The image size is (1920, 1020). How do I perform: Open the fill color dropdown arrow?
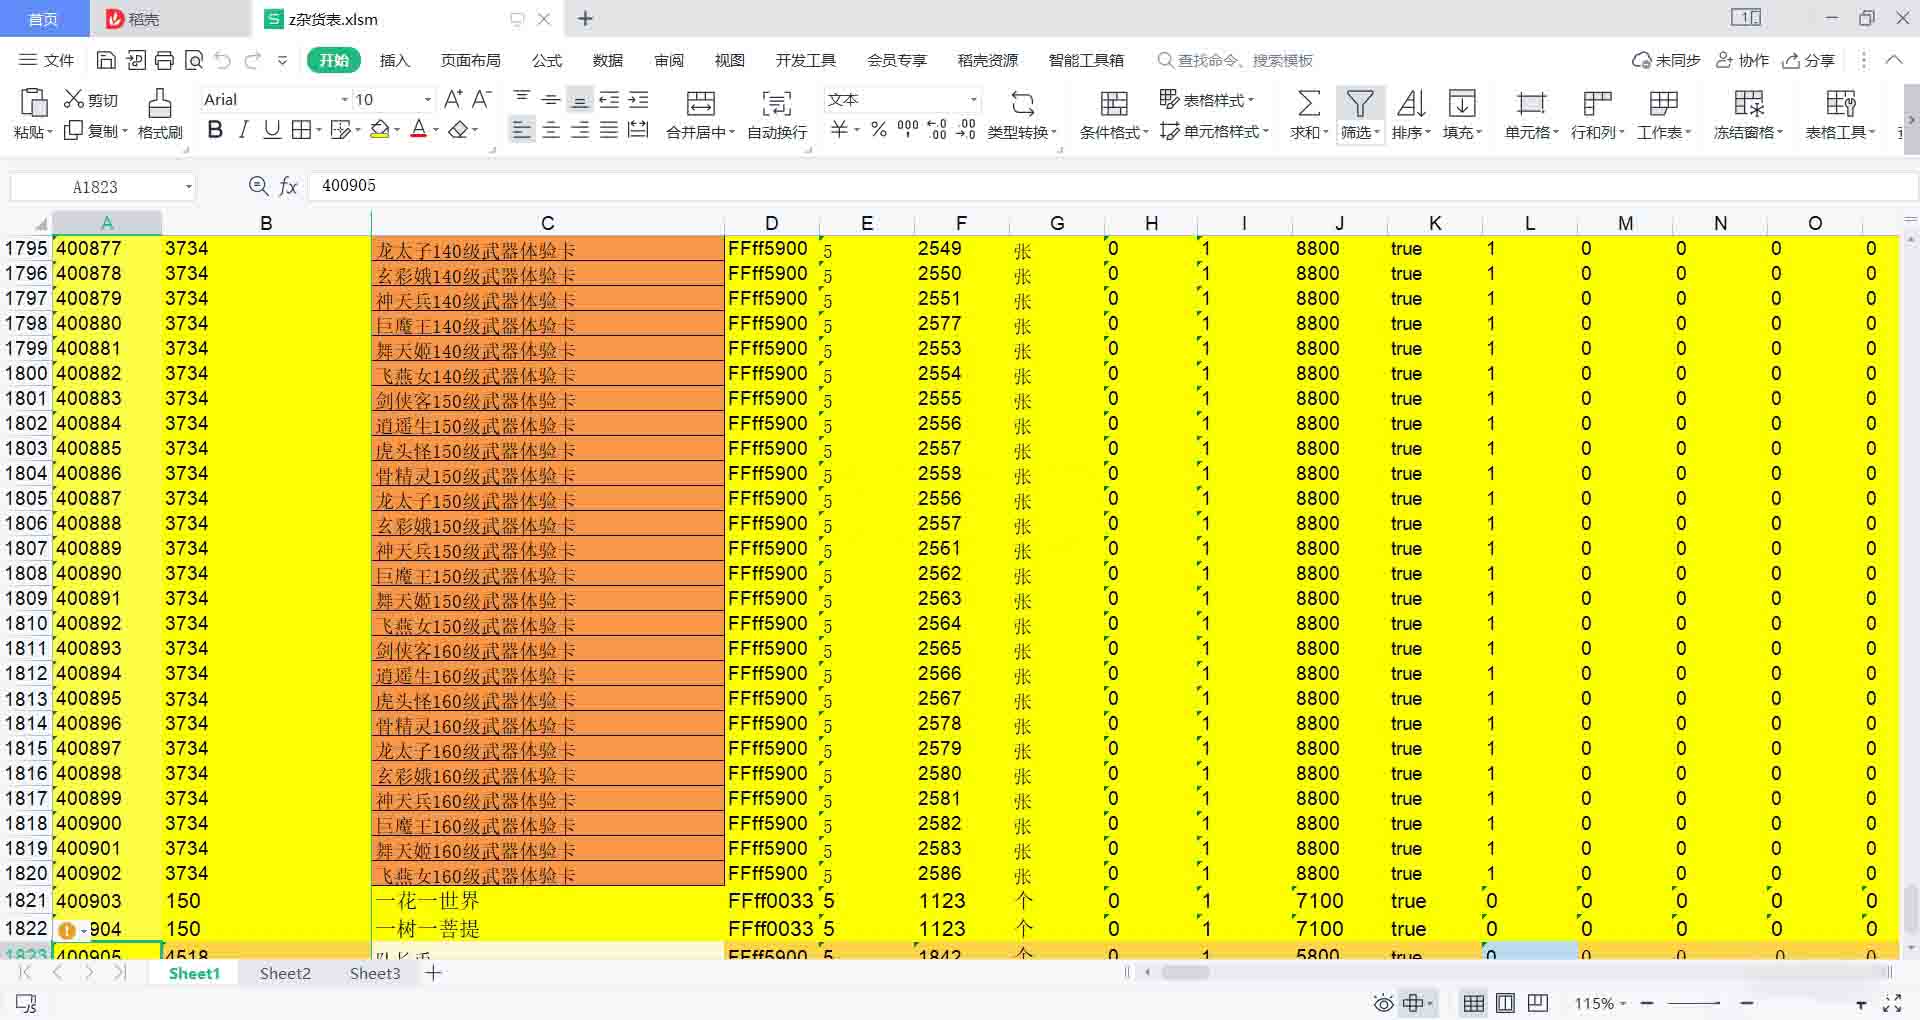[397, 131]
